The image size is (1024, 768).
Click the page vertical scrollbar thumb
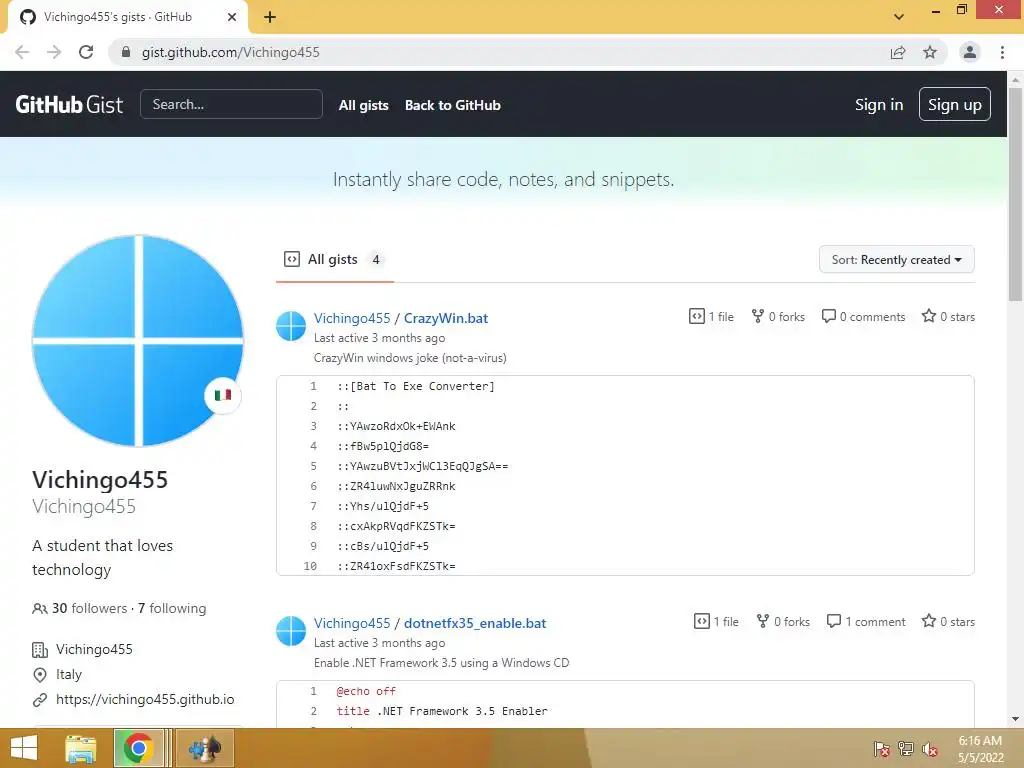tap(1015, 194)
